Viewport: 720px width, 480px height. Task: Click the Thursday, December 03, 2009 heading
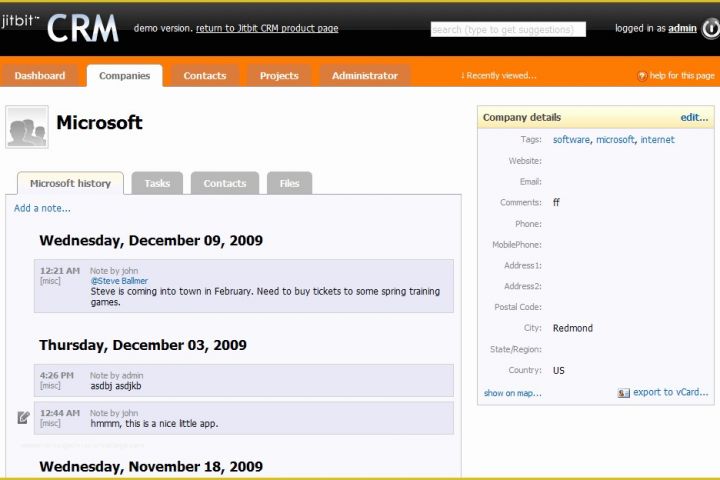click(143, 345)
